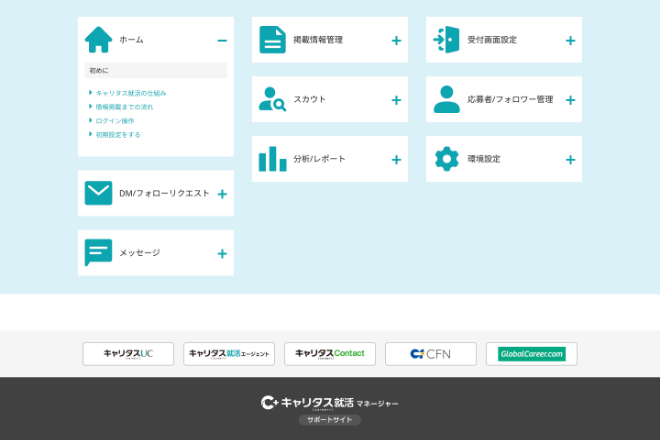Click the 環境設定 gear icon
Screen dimensions: 660x440
tap(446, 159)
